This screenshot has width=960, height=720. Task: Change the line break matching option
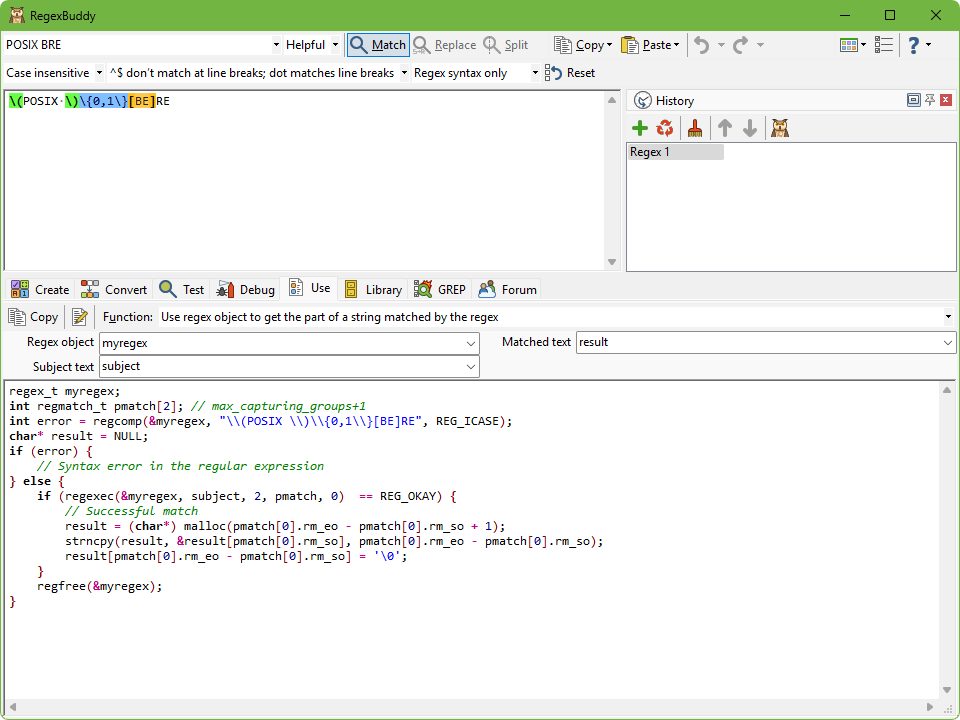[404, 73]
